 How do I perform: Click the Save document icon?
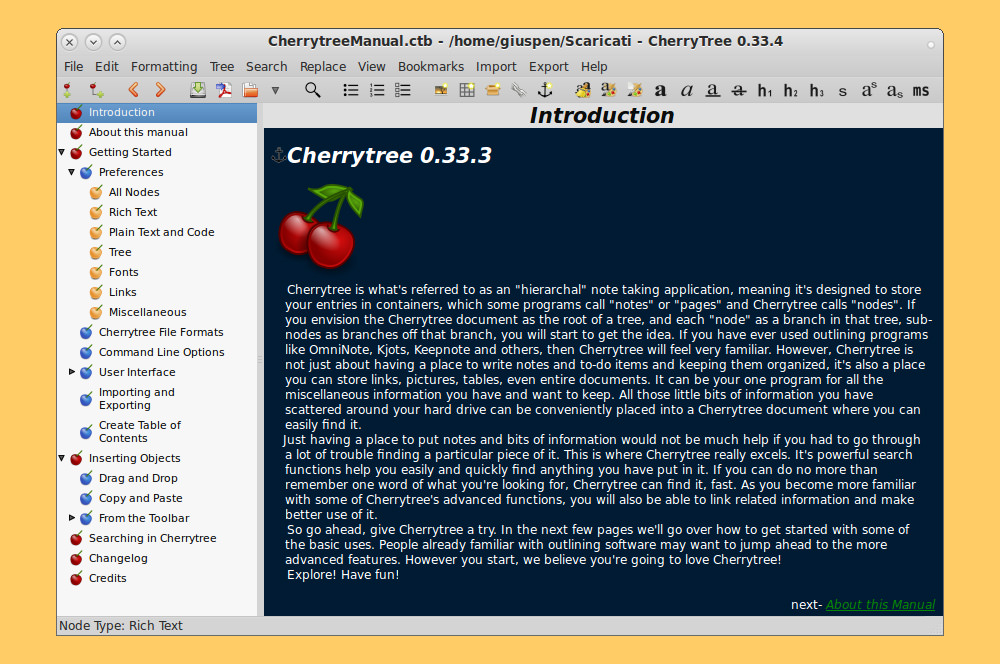tap(198, 90)
